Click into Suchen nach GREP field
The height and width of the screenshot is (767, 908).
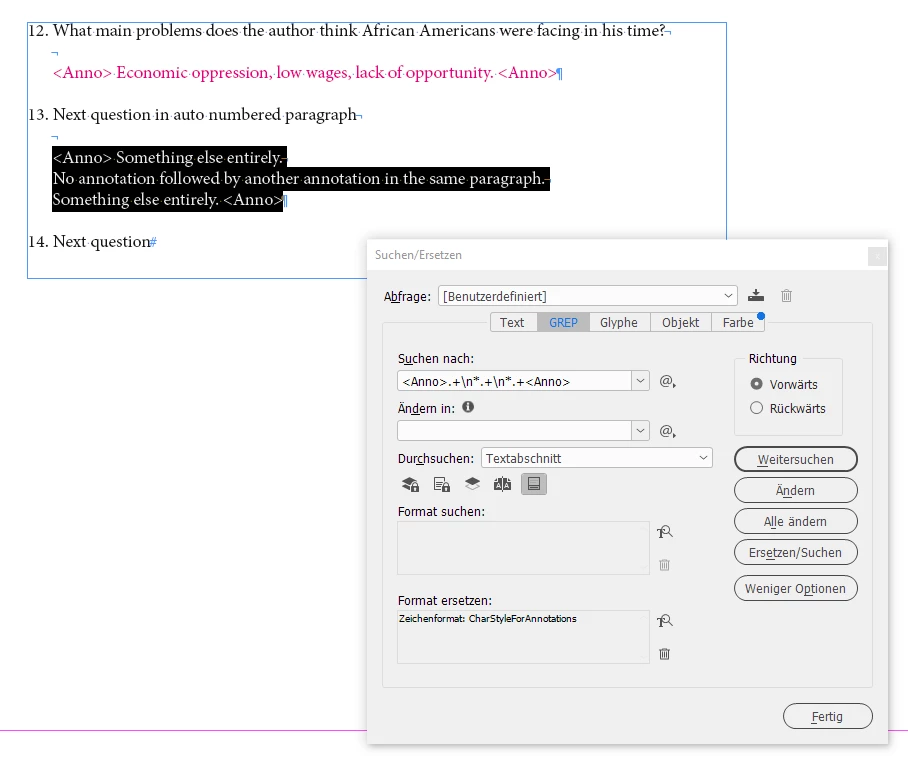point(514,381)
